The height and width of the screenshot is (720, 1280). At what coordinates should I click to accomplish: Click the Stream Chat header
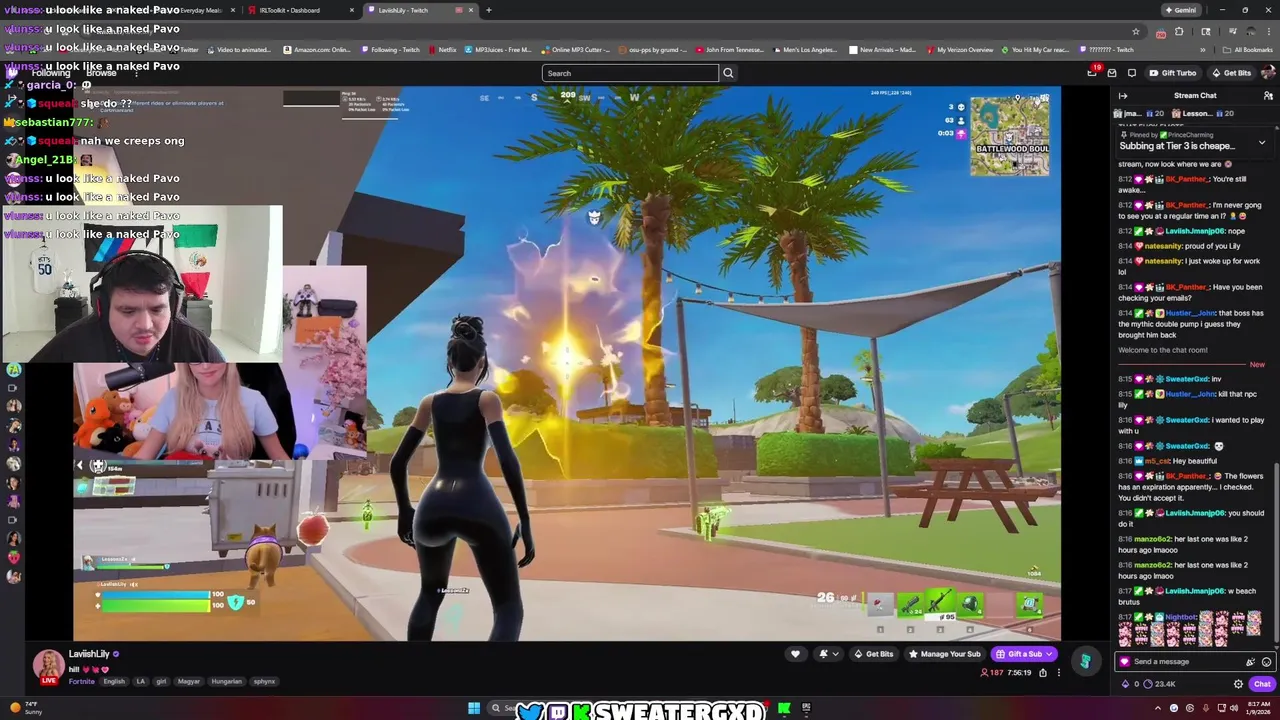(1195, 96)
